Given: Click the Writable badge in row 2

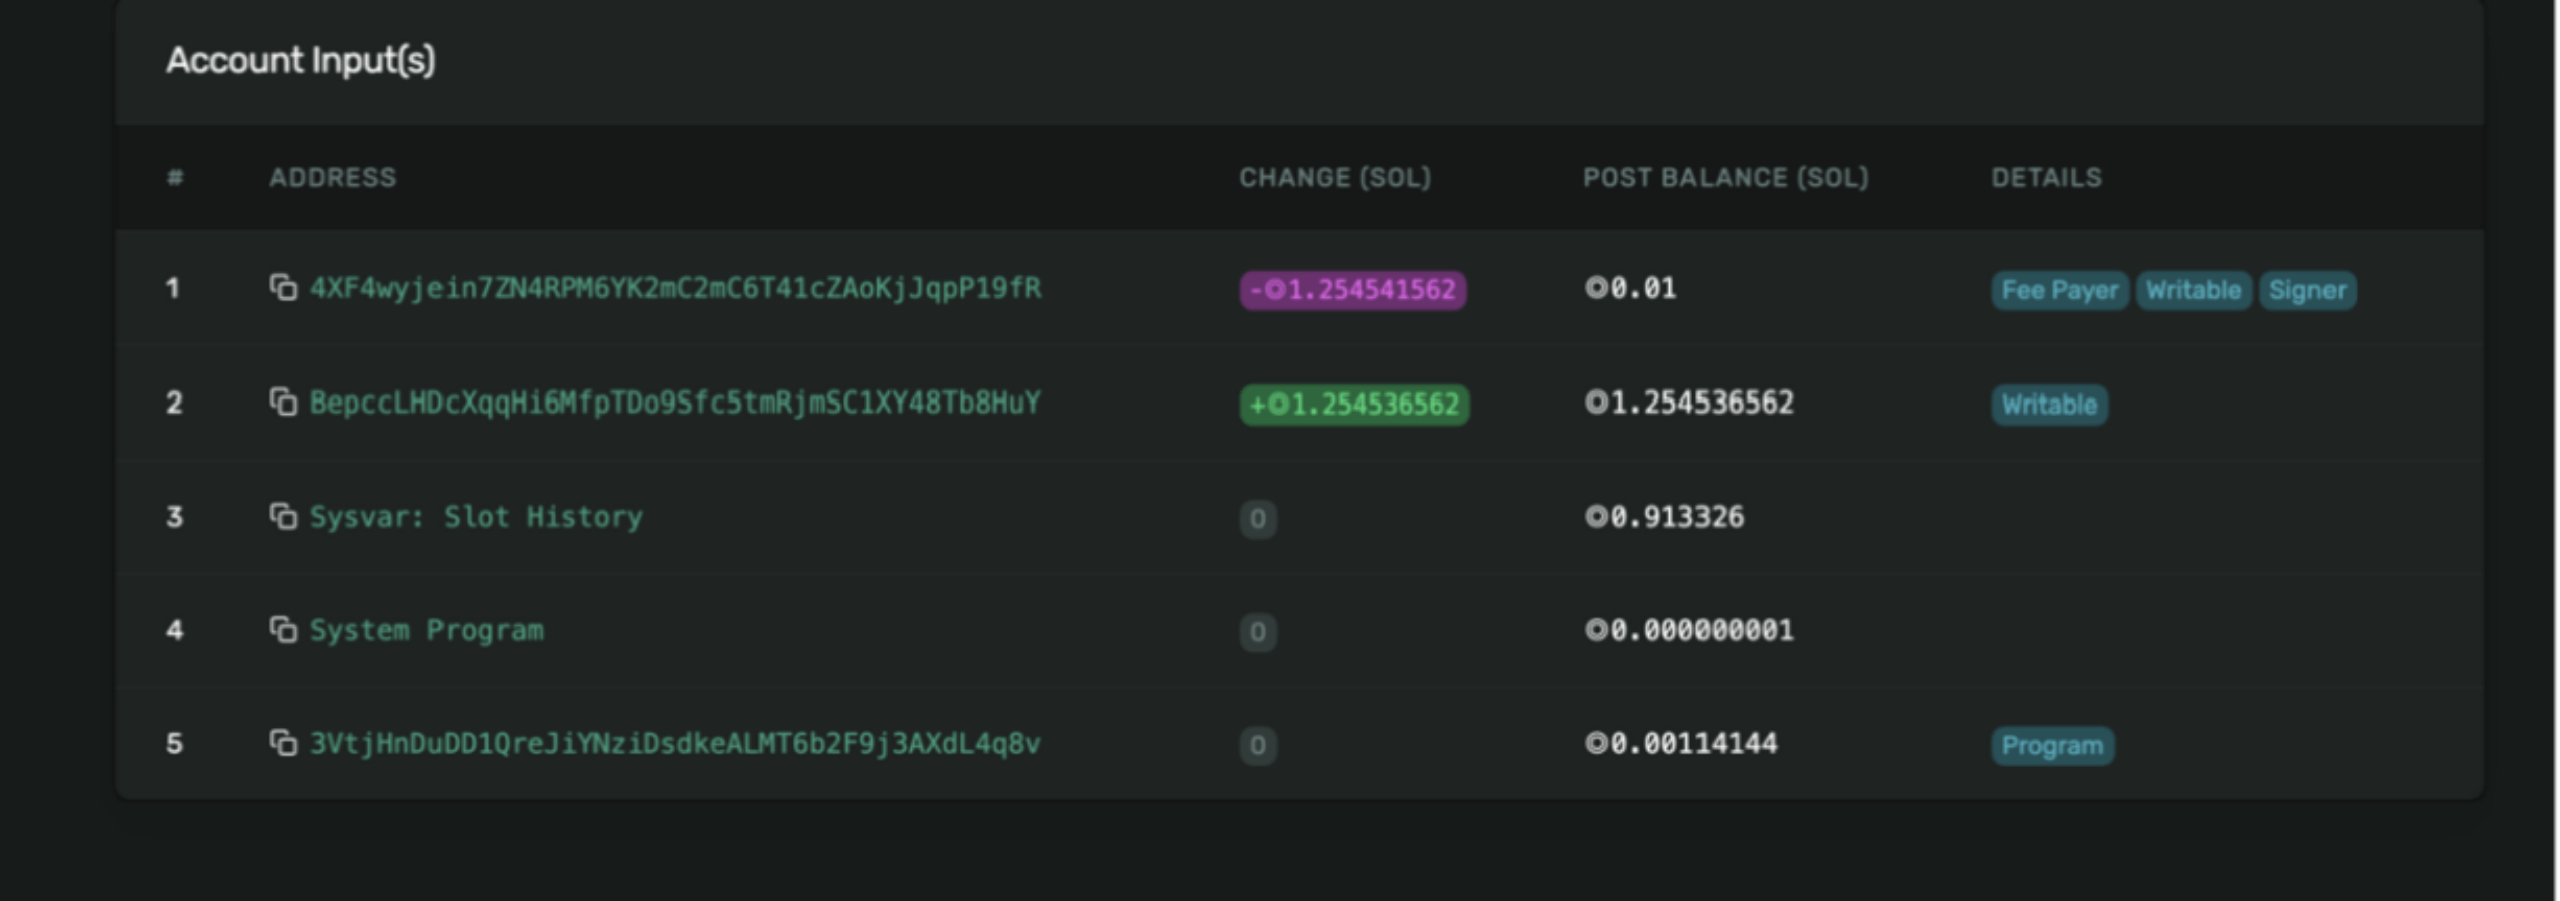Looking at the screenshot, I should click(x=2049, y=405).
